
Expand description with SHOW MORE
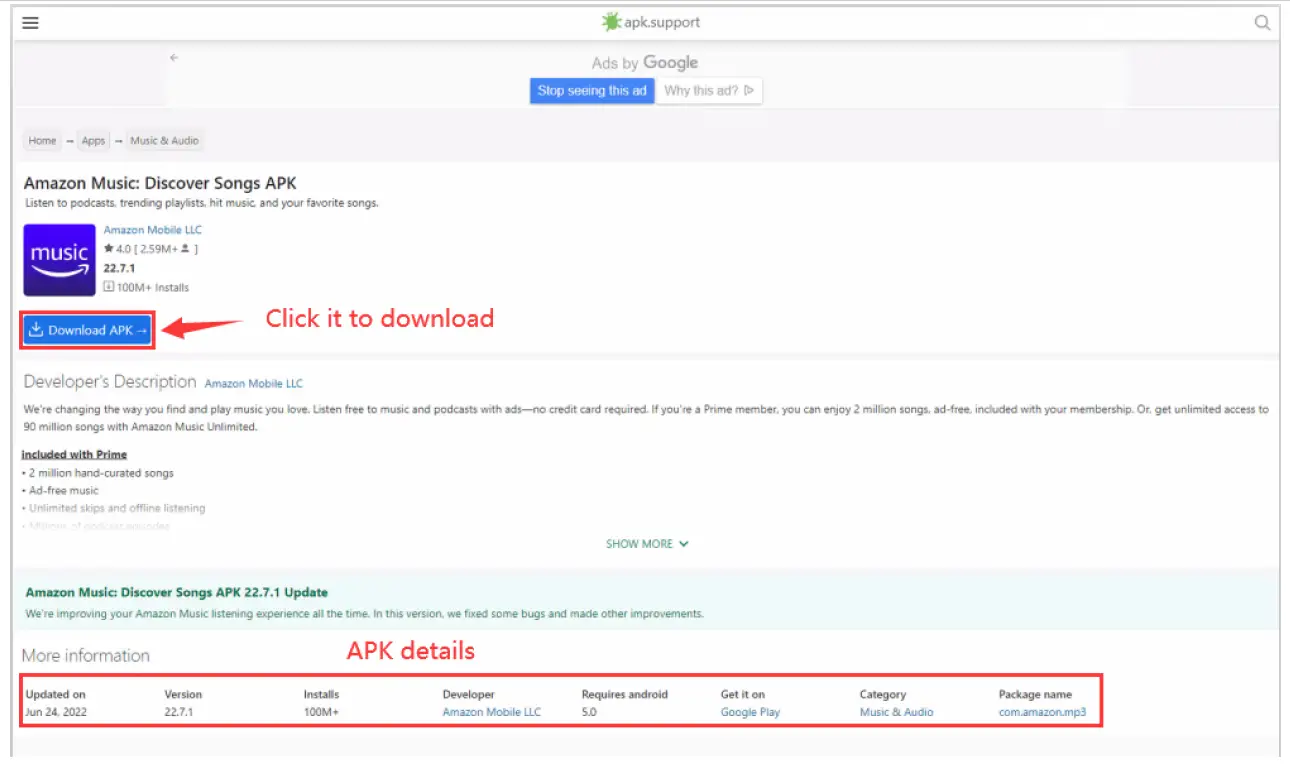(647, 544)
